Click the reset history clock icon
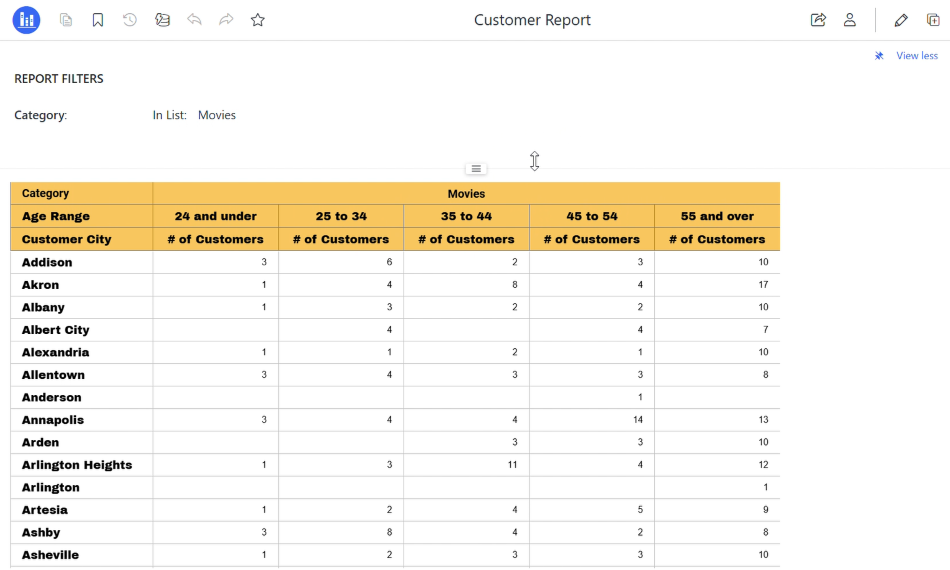The width and height of the screenshot is (950, 570). point(130,20)
